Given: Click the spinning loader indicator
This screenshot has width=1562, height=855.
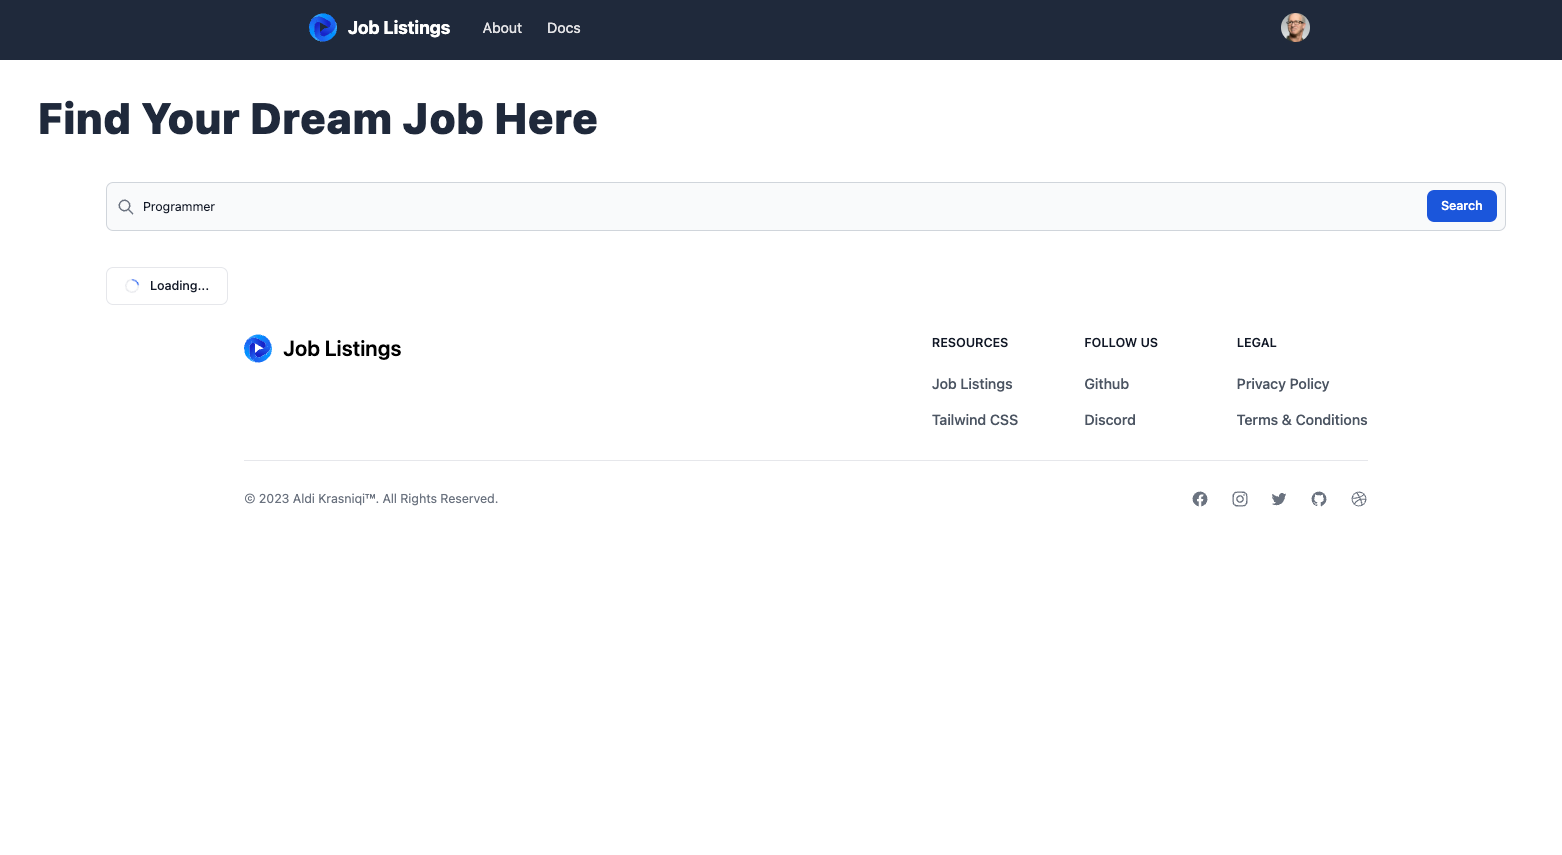Looking at the screenshot, I should pyautogui.click(x=132, y=285).
